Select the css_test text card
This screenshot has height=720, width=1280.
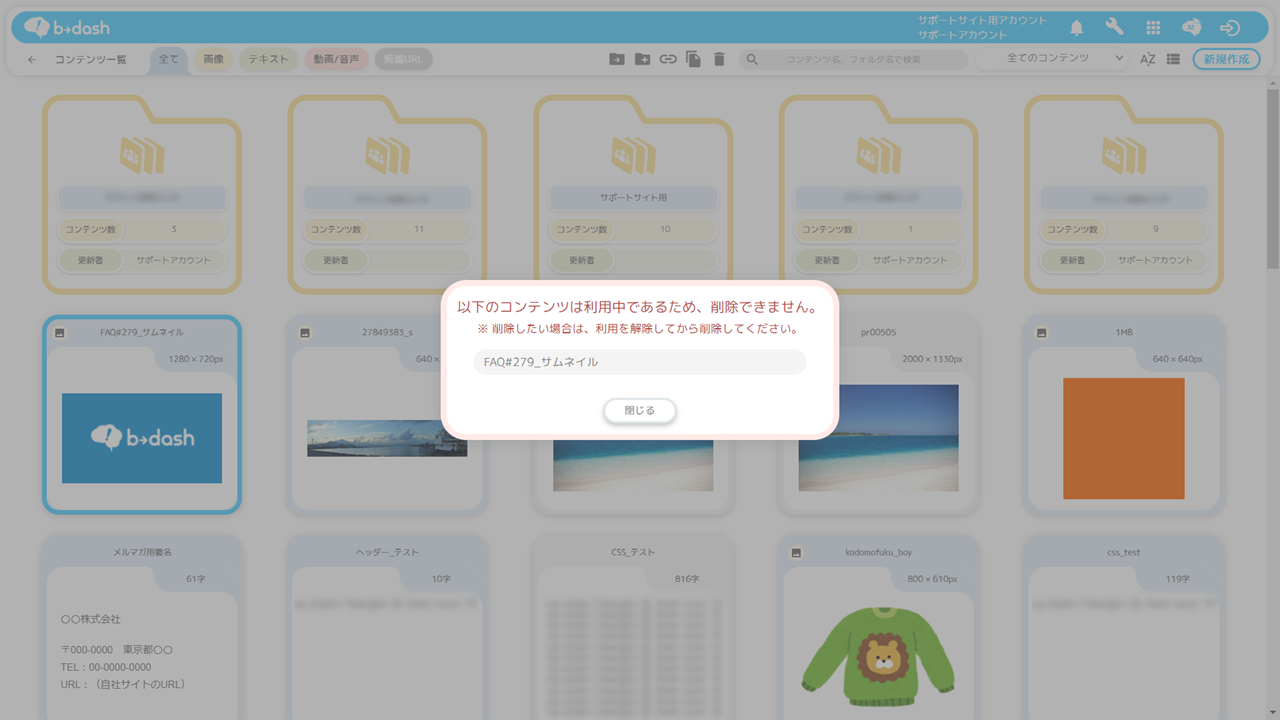pos(1124,628)
